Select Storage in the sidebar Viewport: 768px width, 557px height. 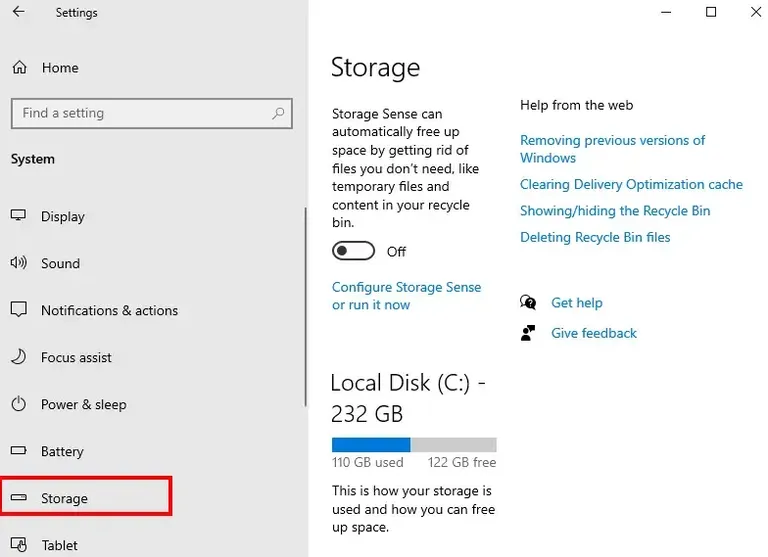[65, 498]
